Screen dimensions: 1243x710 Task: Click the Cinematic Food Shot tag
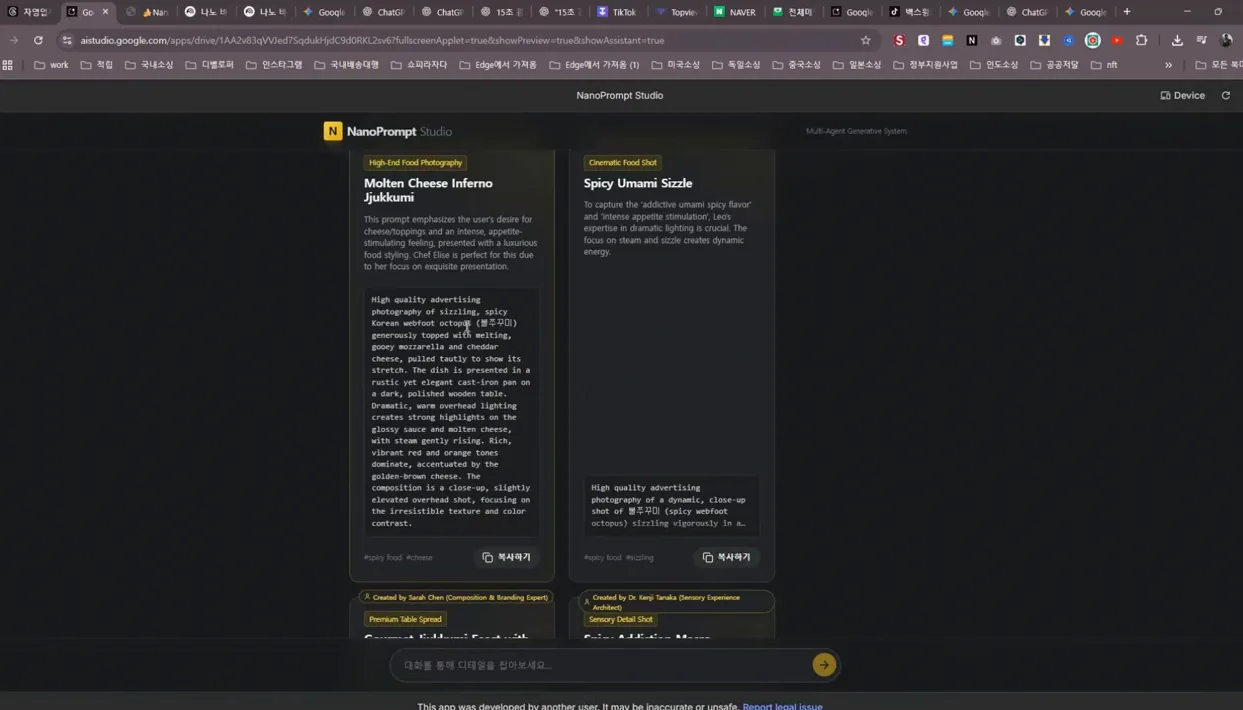(x=622, y=162)
